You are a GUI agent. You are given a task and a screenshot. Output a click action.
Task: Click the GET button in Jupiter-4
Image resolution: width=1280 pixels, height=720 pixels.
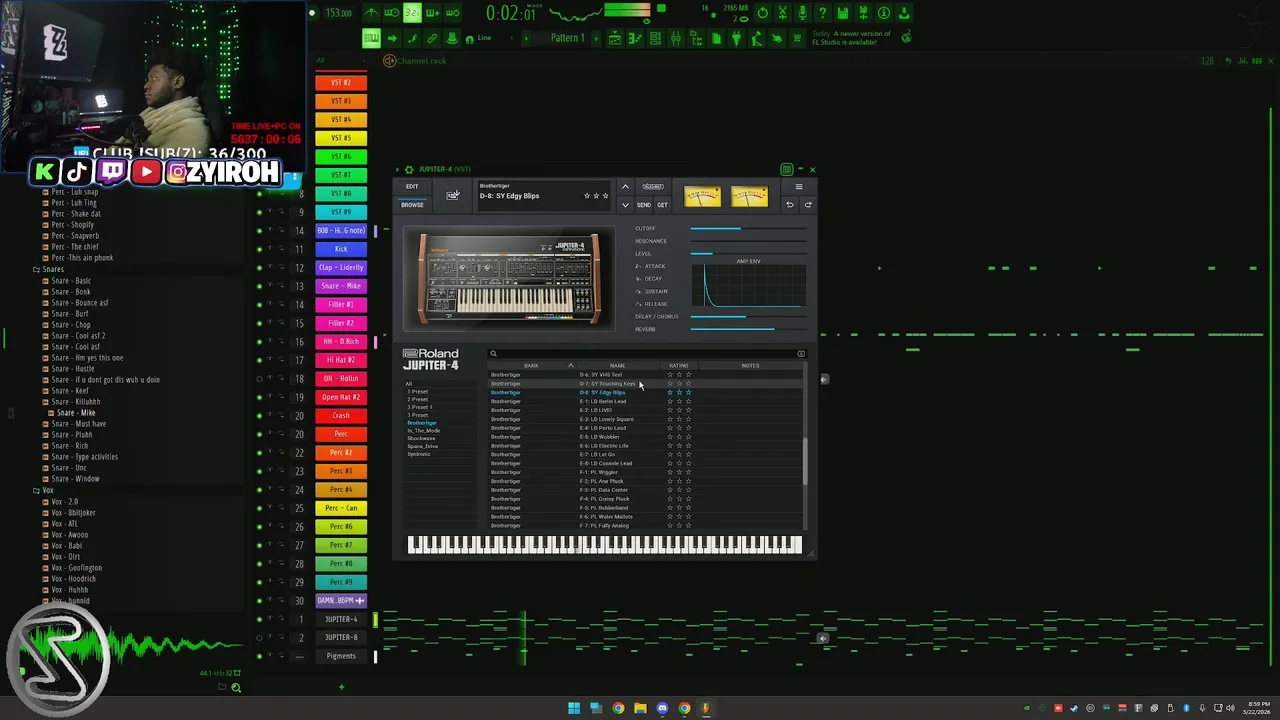coord(662,205)
